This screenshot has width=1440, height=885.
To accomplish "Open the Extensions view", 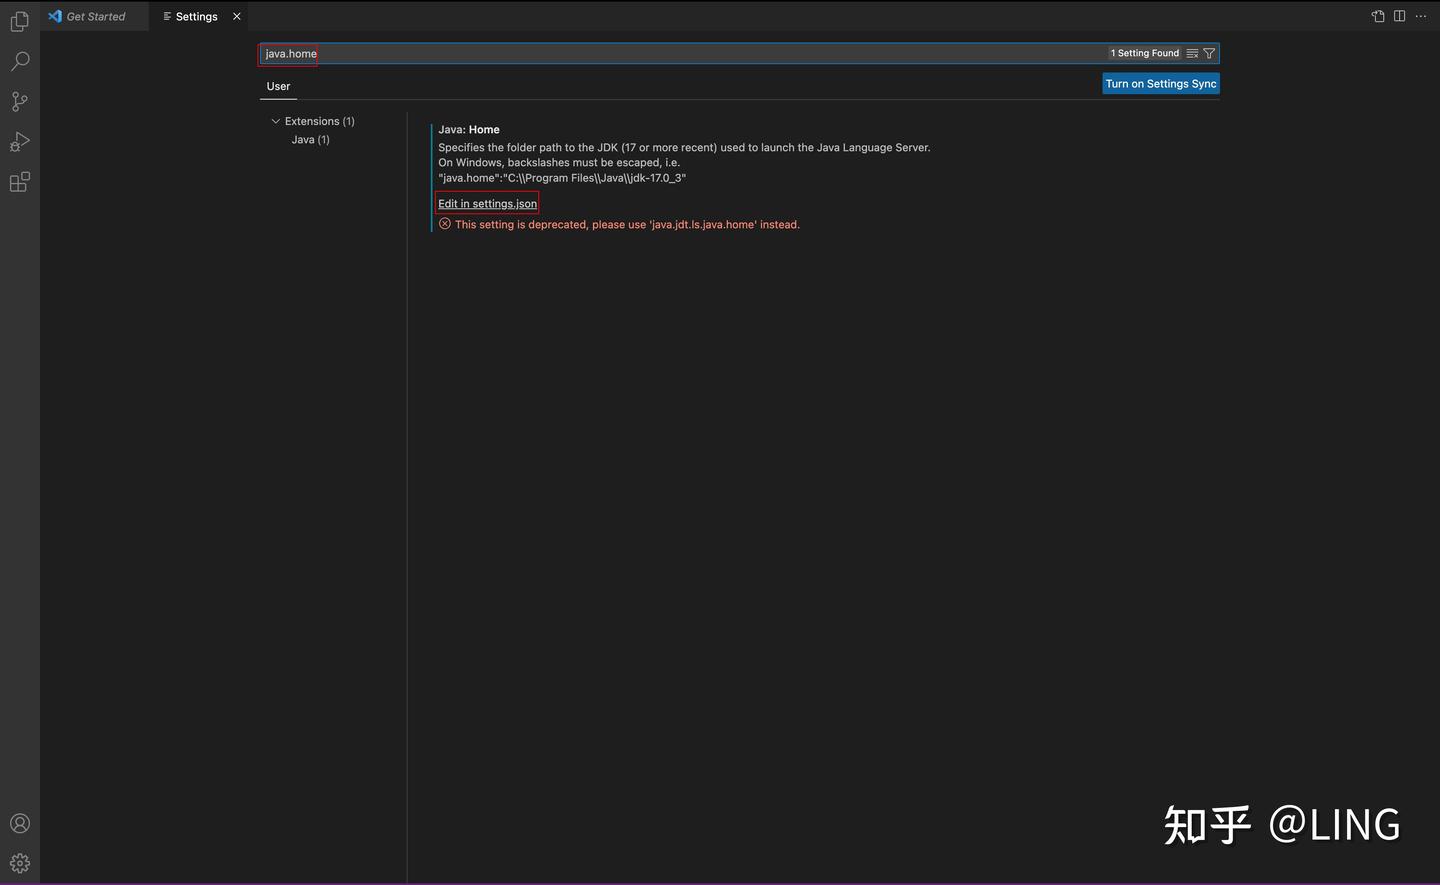I will coord(19,182).
